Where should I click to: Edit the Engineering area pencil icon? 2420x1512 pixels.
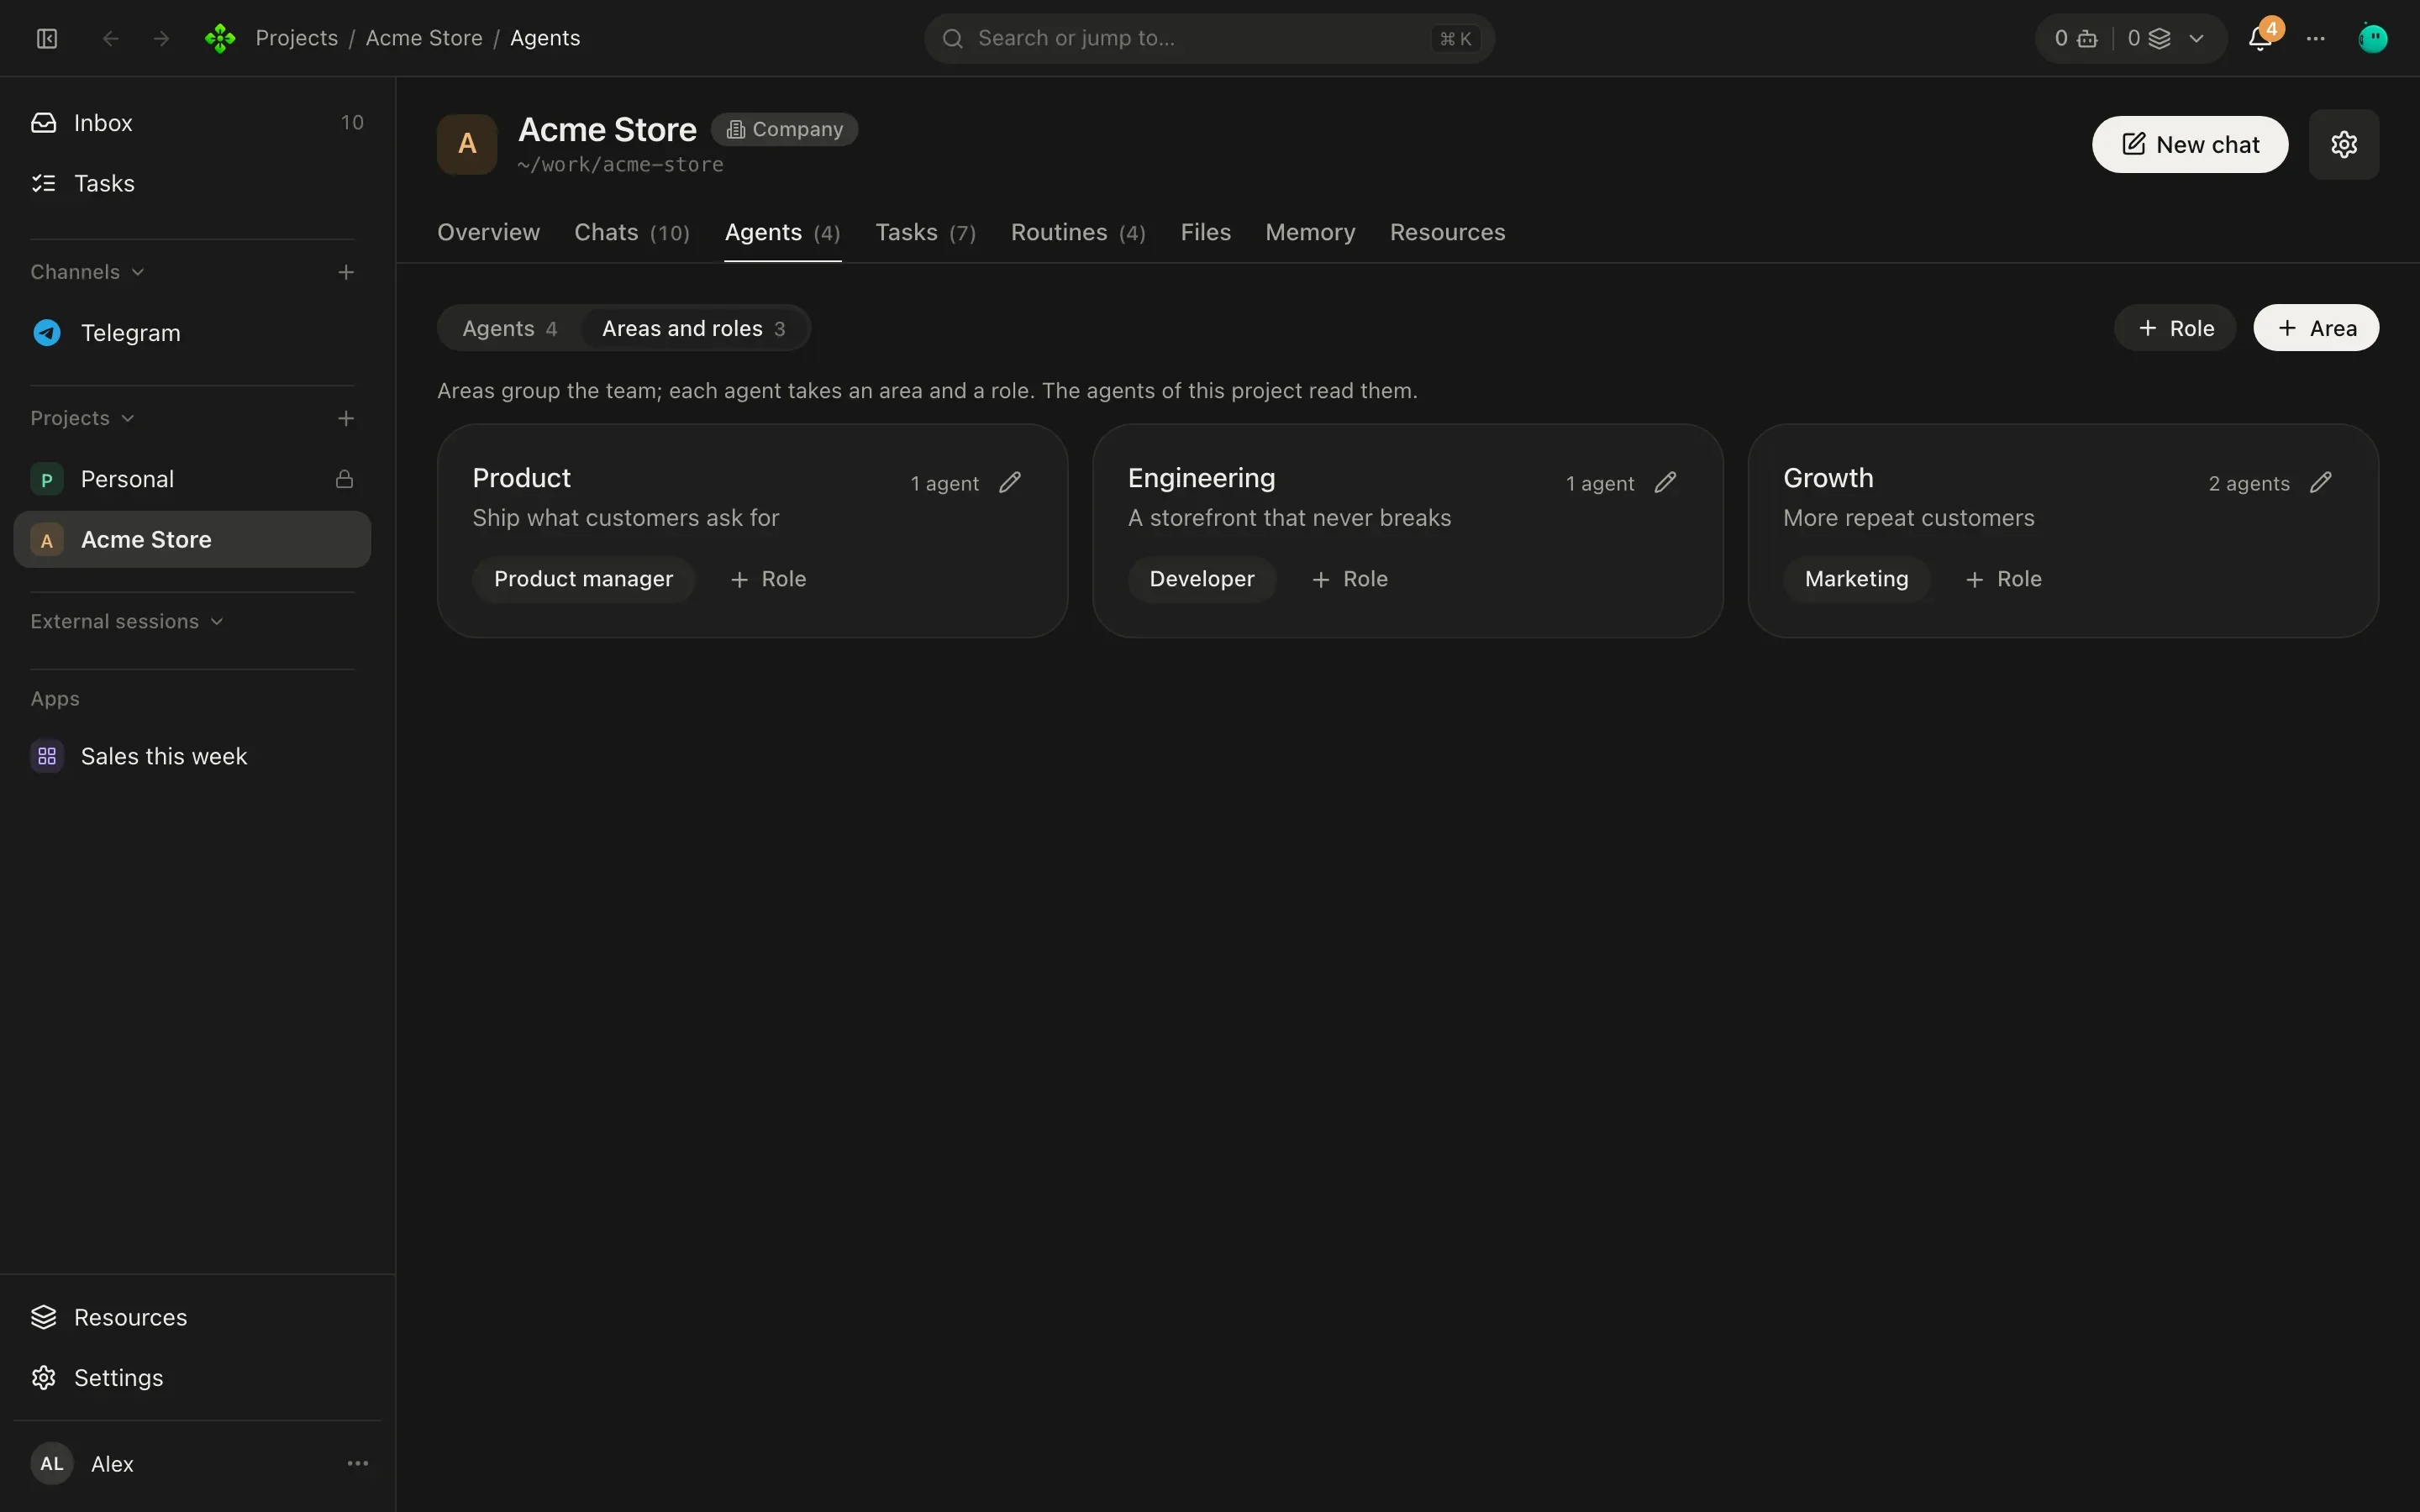1665,483
